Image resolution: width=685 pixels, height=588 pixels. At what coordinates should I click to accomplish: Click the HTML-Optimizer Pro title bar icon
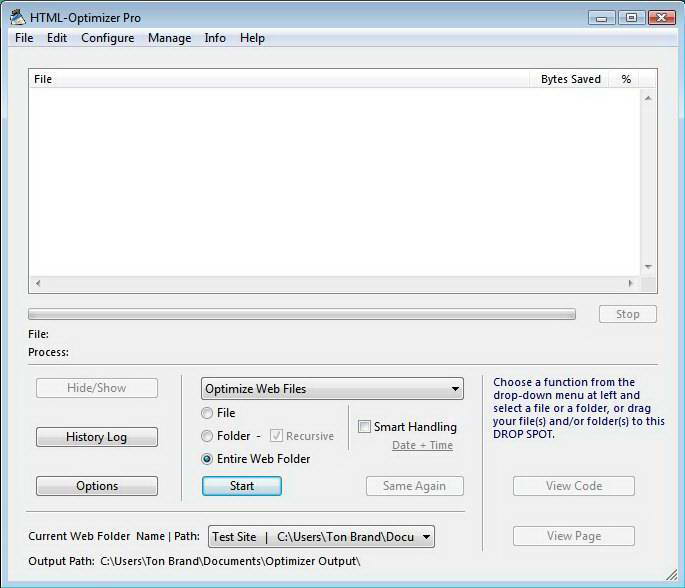click(x=17, y=17)
